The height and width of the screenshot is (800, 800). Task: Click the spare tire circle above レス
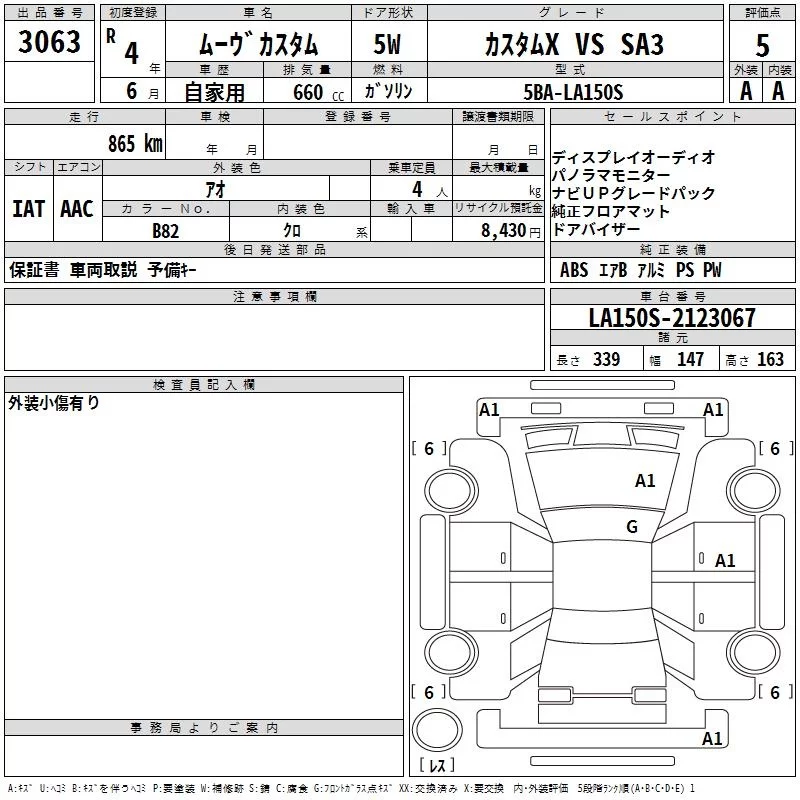point(437,730)
